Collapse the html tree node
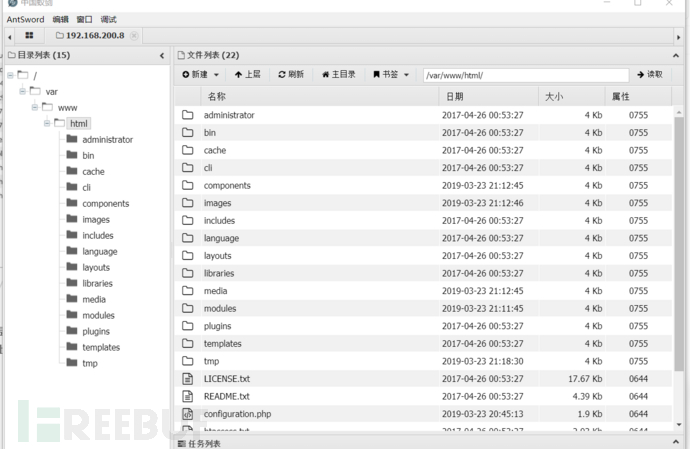This screenshot has height=449, width=690. 46,123
